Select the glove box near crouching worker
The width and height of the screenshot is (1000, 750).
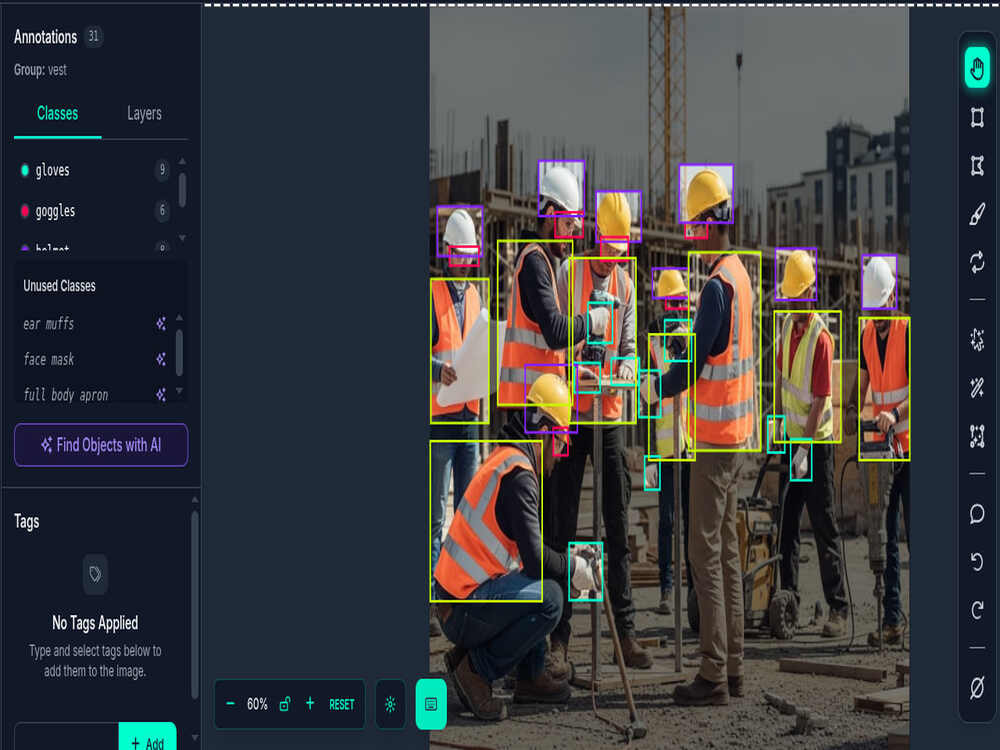(585, 571)
